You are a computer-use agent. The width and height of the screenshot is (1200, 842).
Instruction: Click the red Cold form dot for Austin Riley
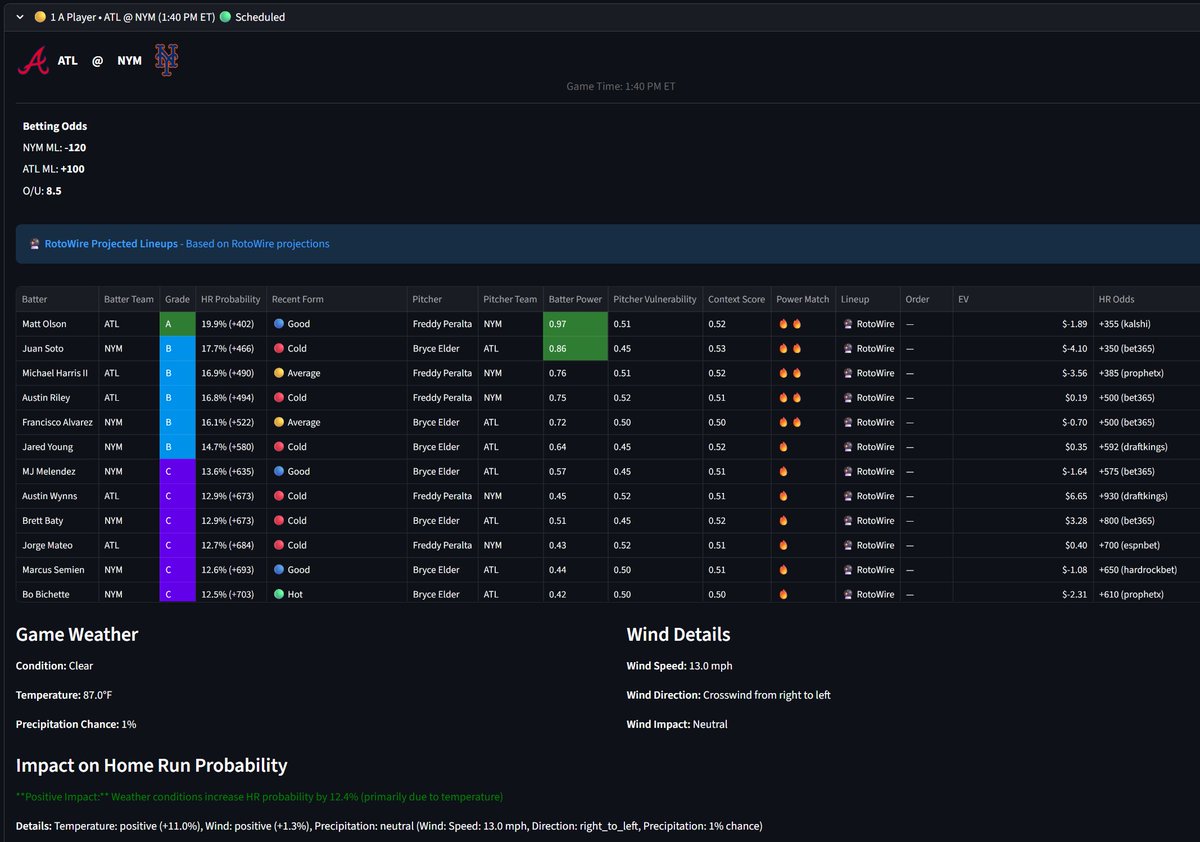click(x=279, y=398)
